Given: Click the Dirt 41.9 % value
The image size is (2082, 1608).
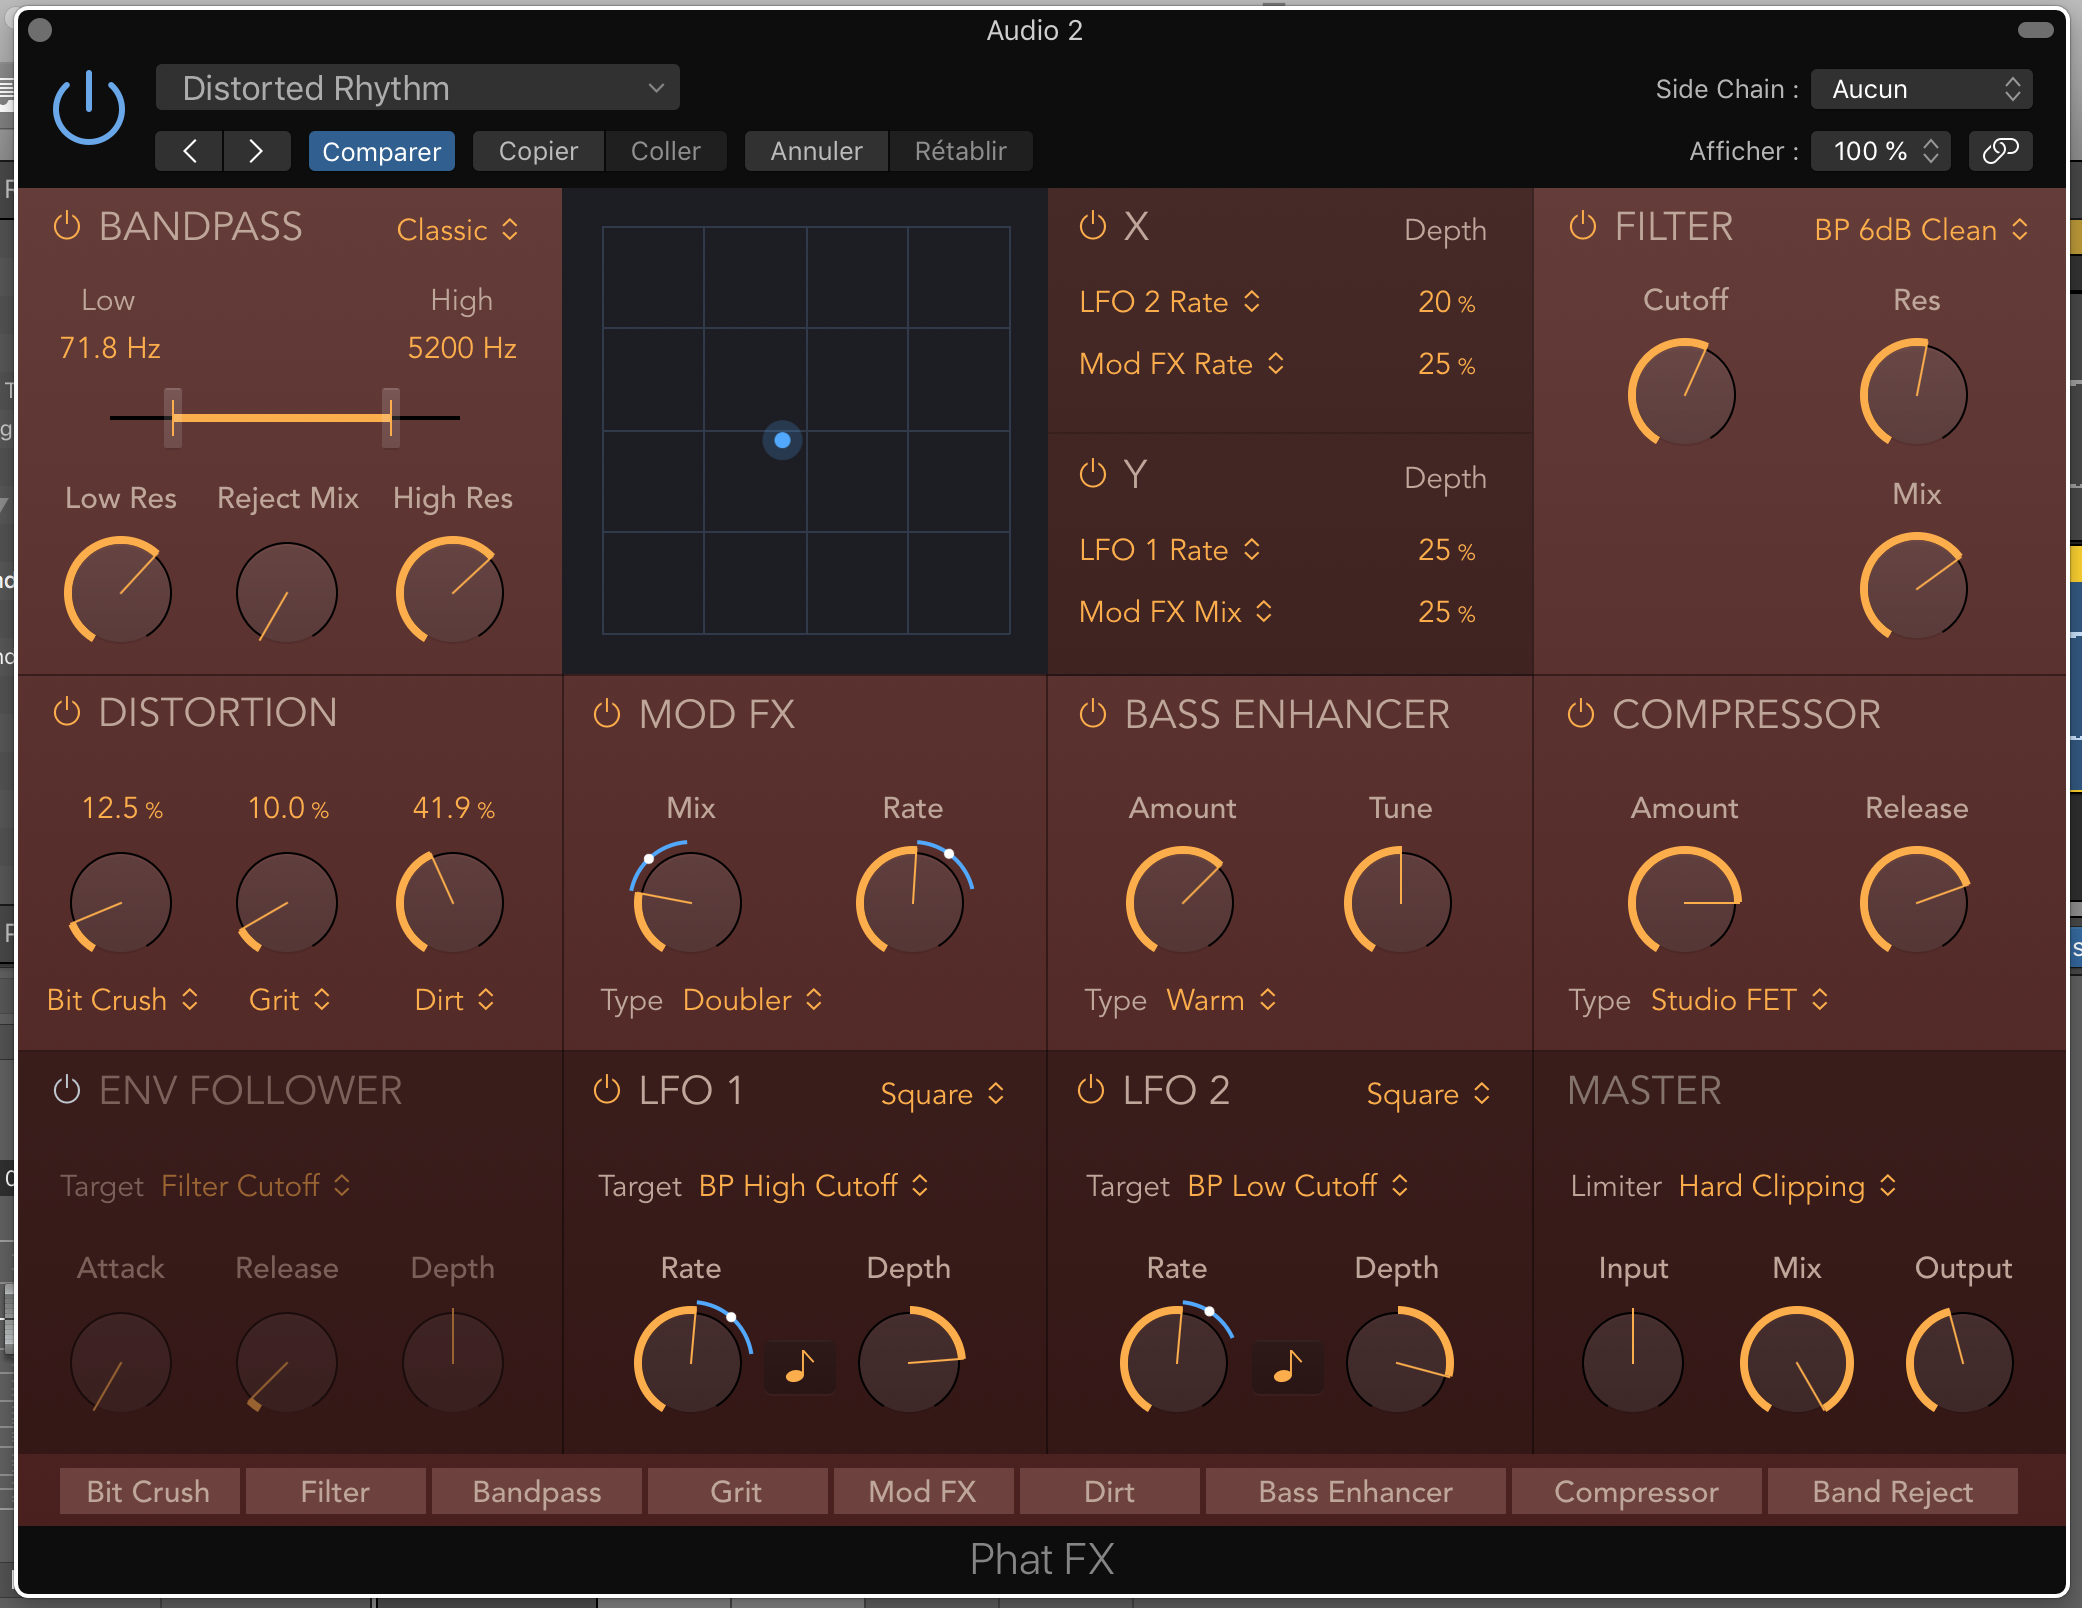Looking at the screenshot, I should (454, 808).
